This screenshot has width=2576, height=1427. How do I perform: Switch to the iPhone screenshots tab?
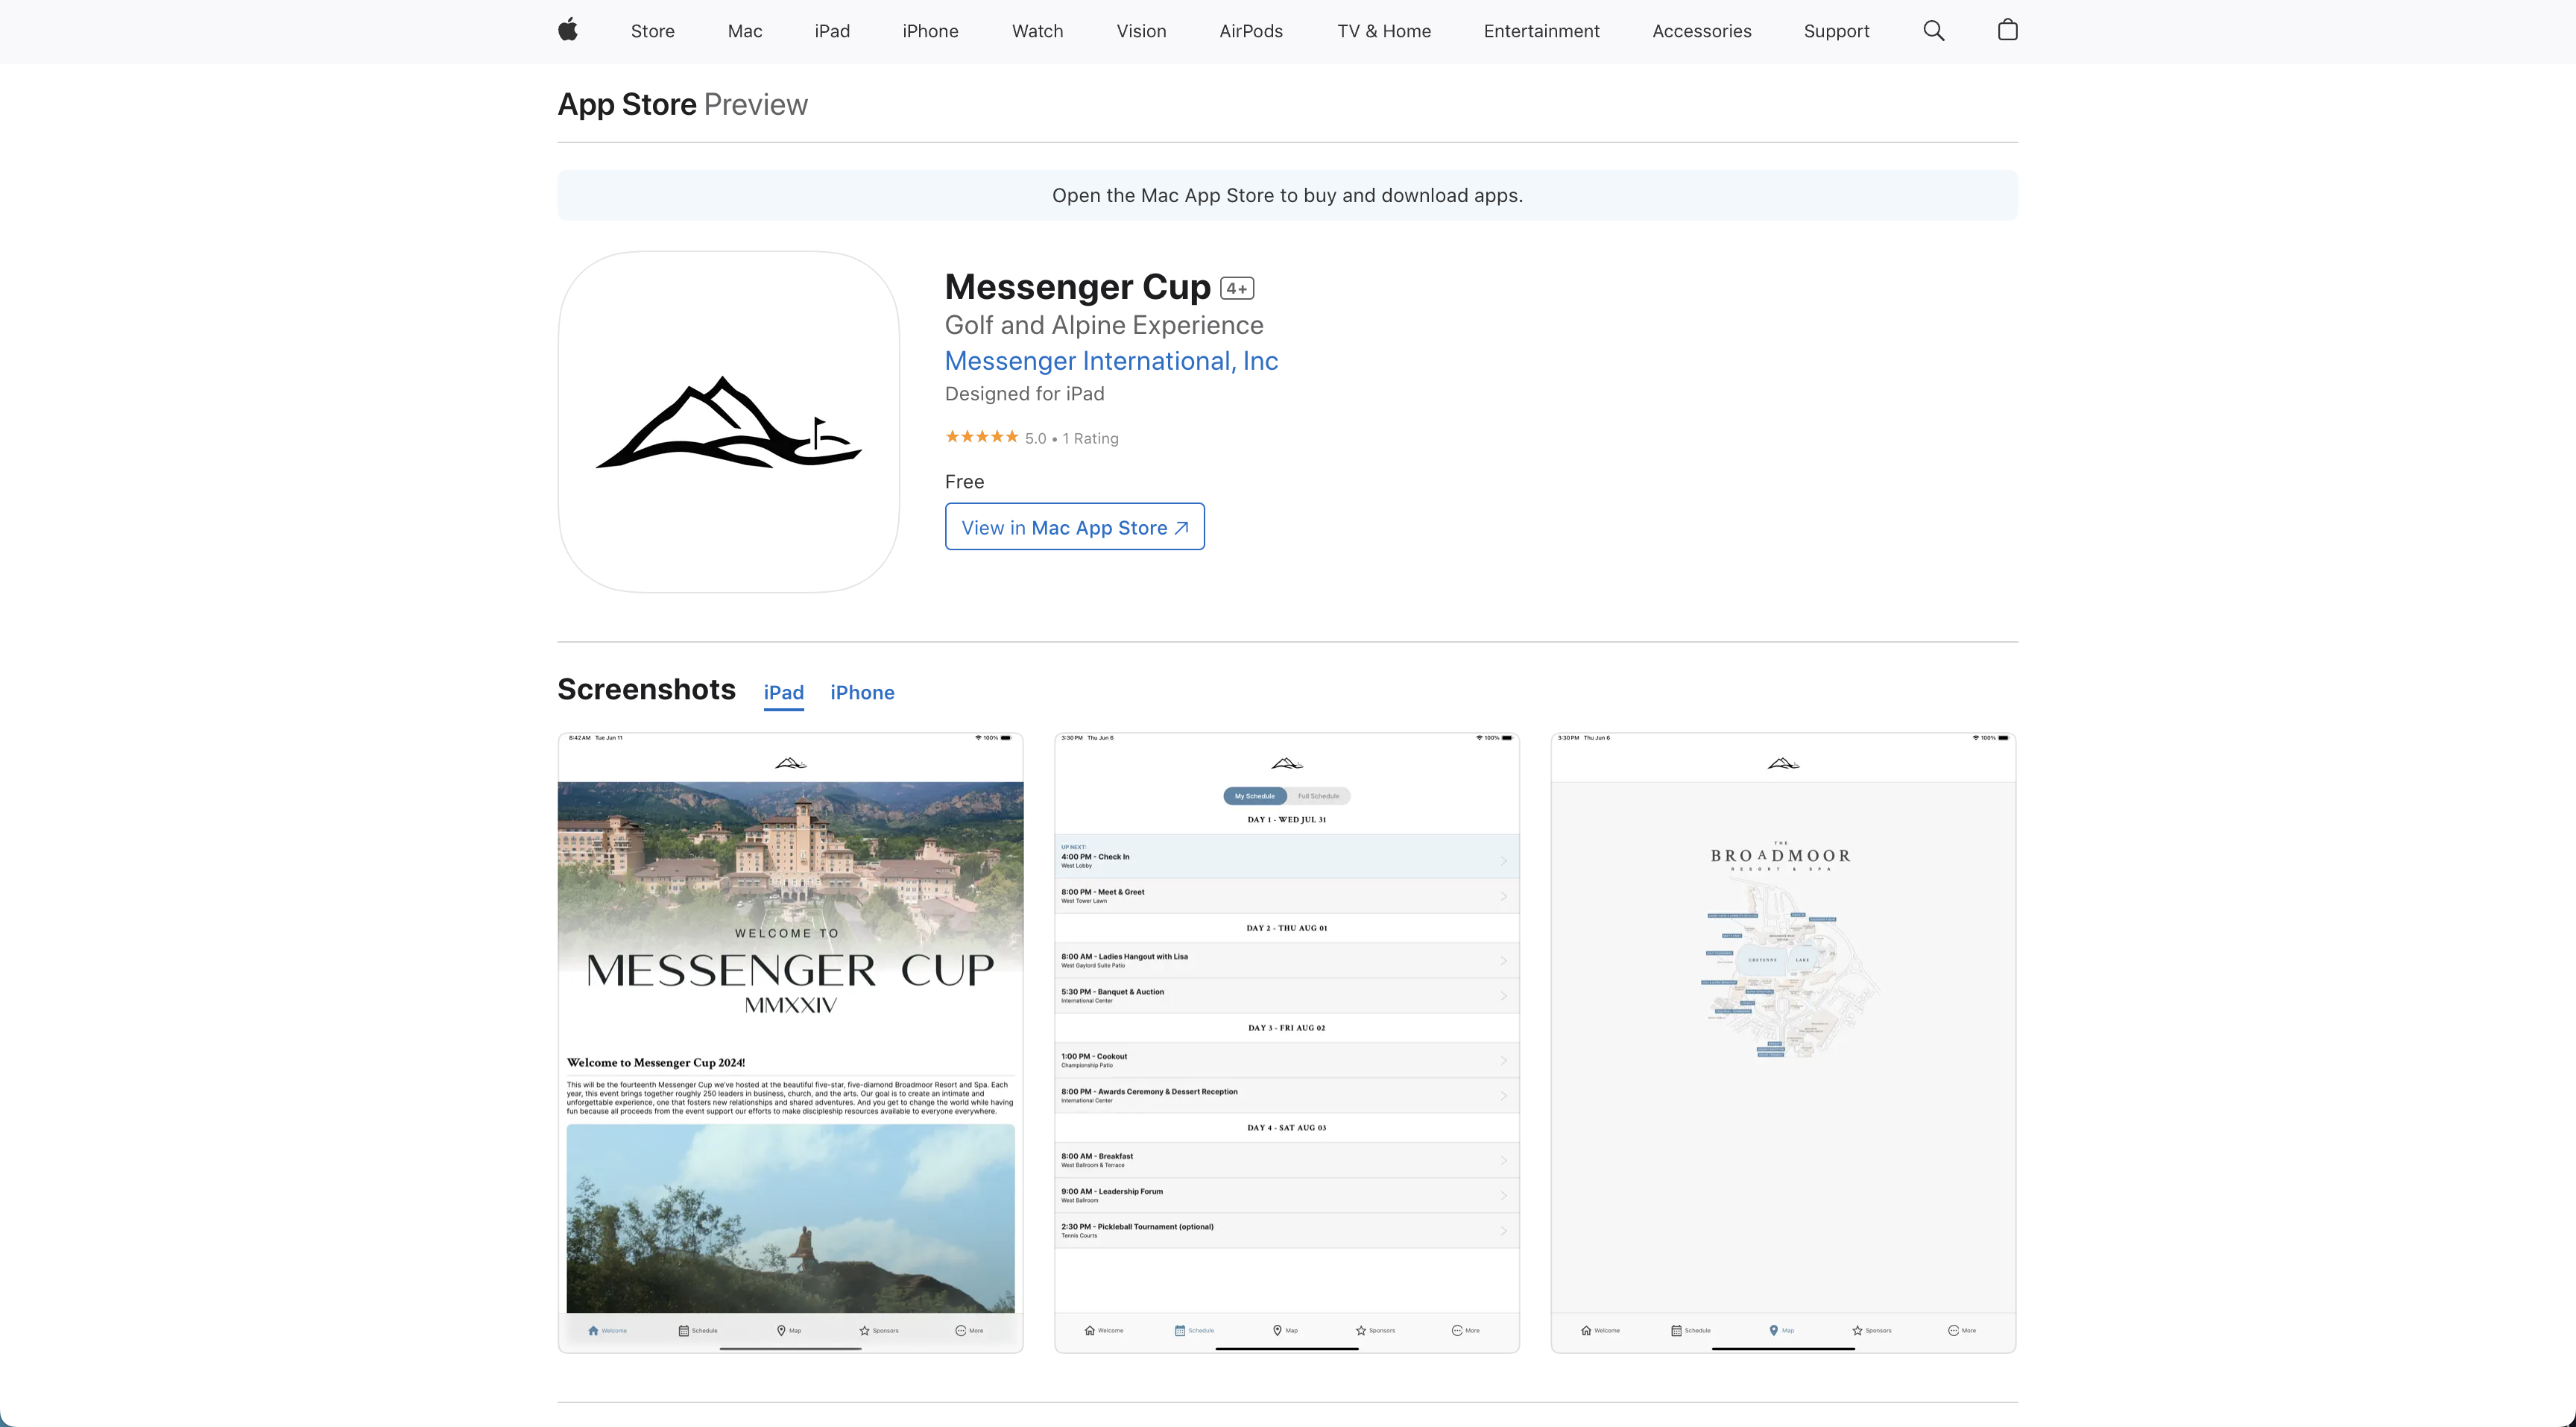pos(862,692)
